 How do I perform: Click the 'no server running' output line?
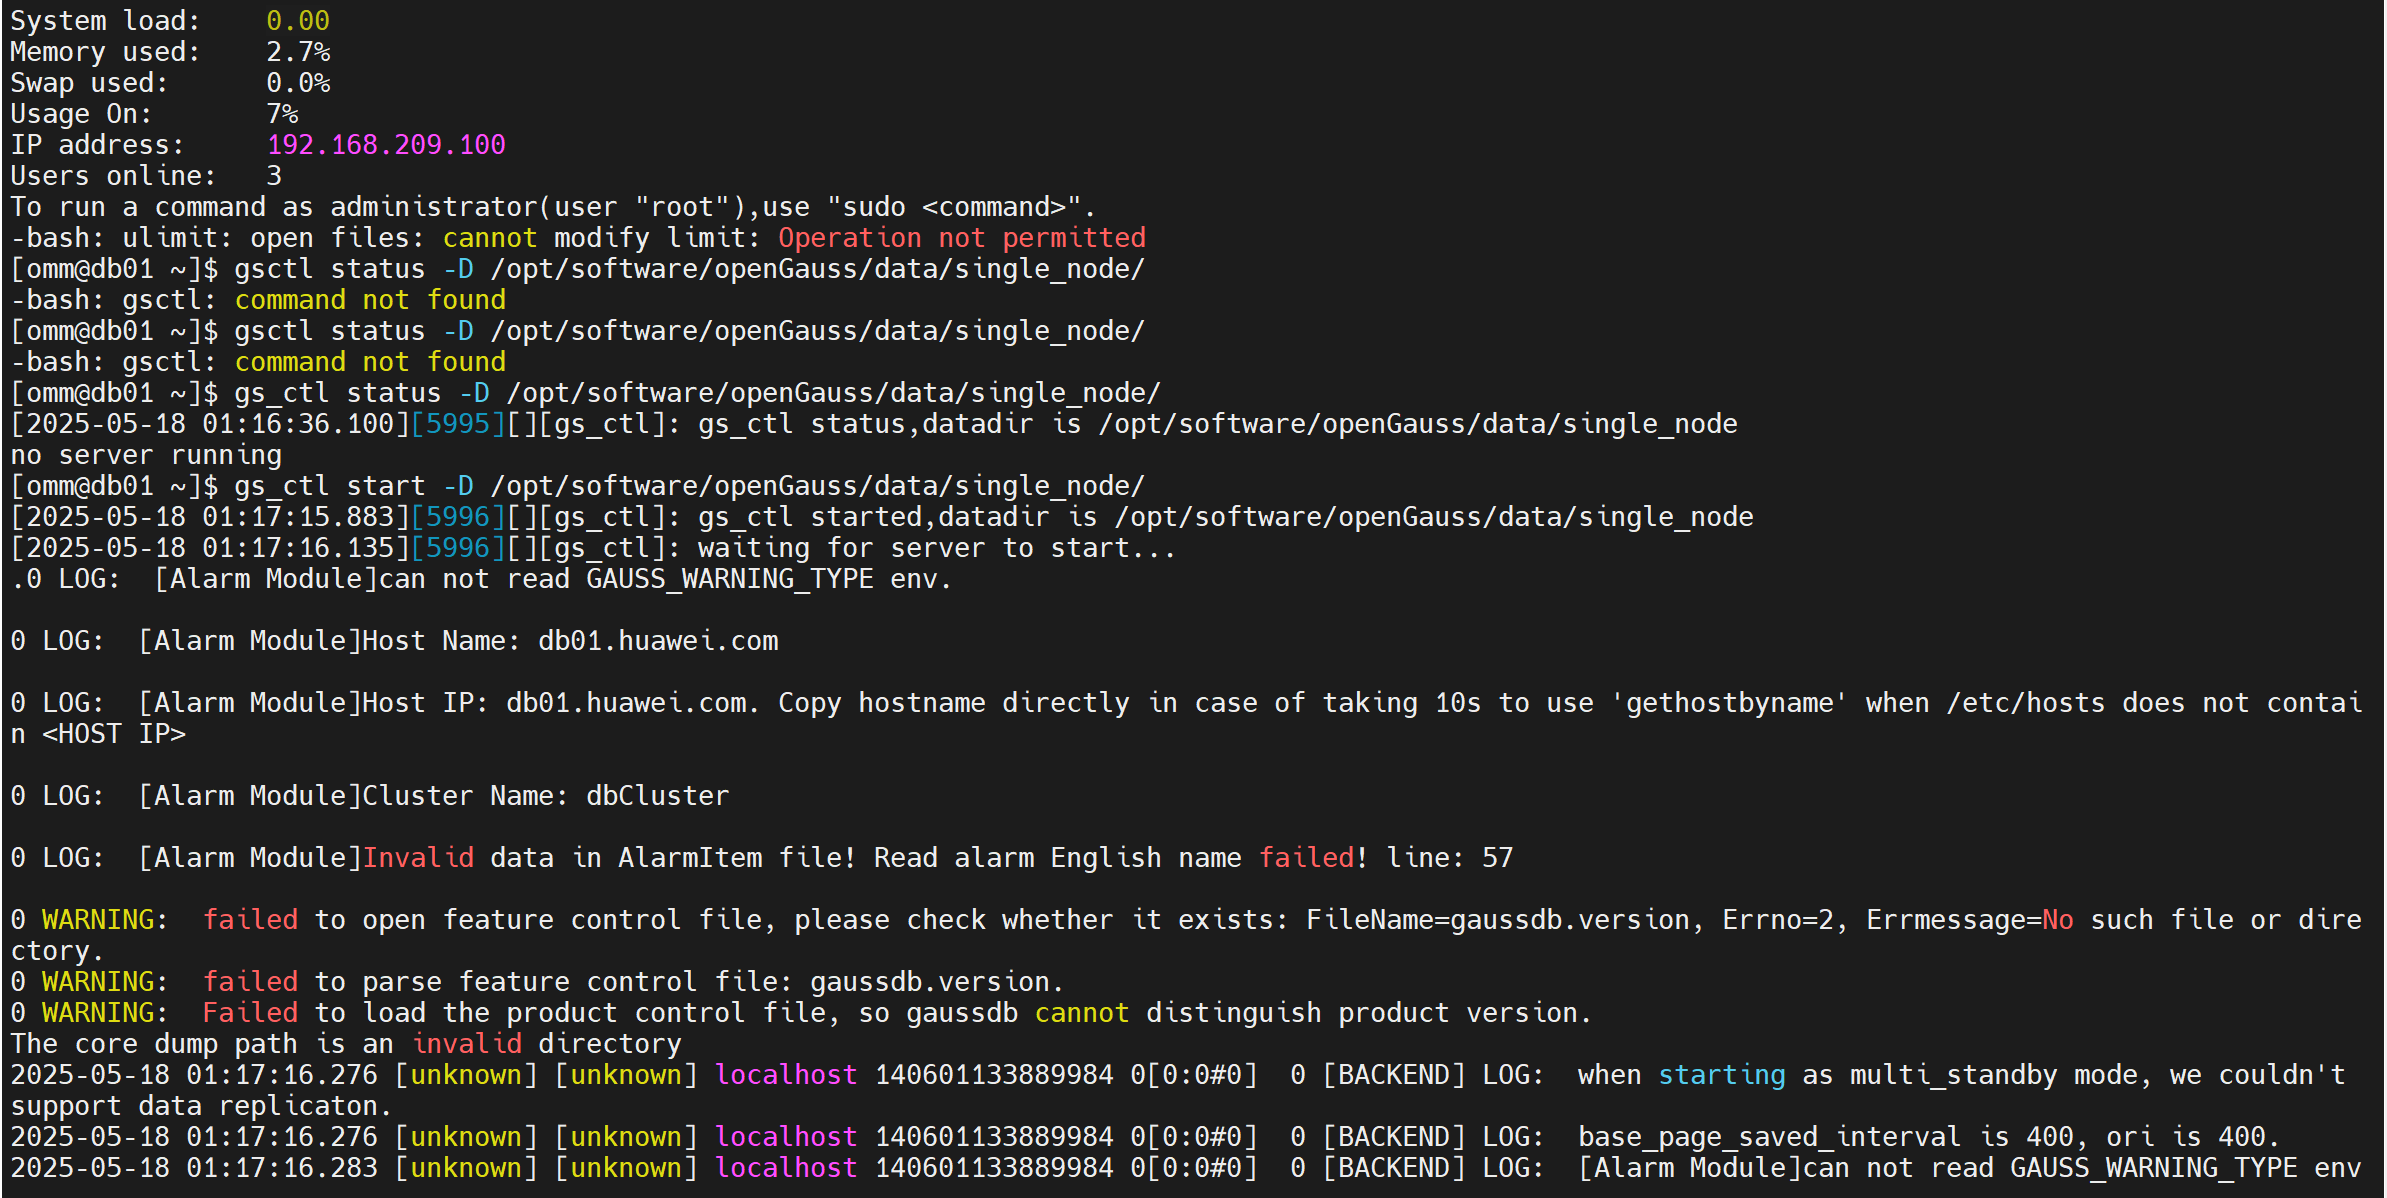pos(146,455)
